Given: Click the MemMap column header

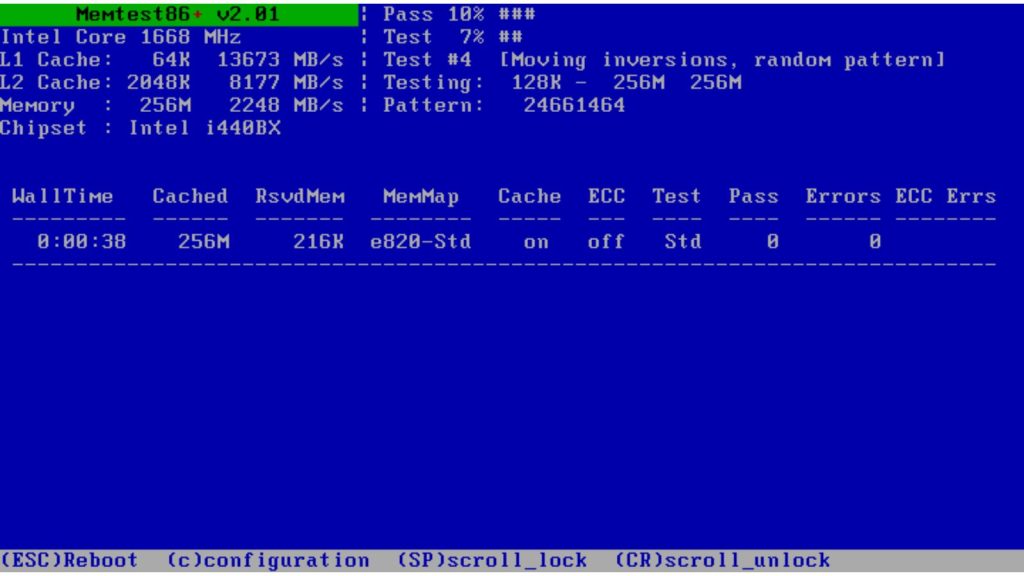Looking at the screenshot, I should 421,196.
